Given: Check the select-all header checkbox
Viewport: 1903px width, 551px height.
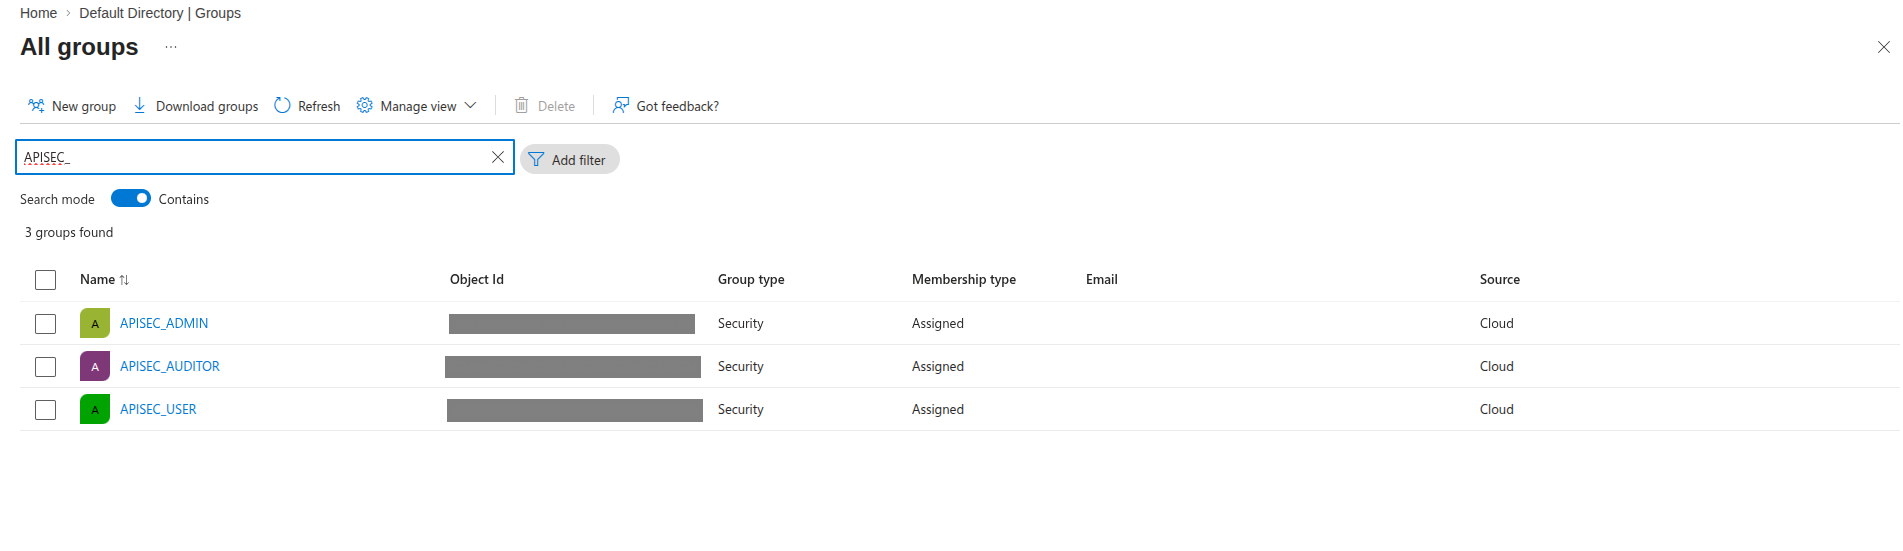Looking at the screenshot, I should click(45, 280).
